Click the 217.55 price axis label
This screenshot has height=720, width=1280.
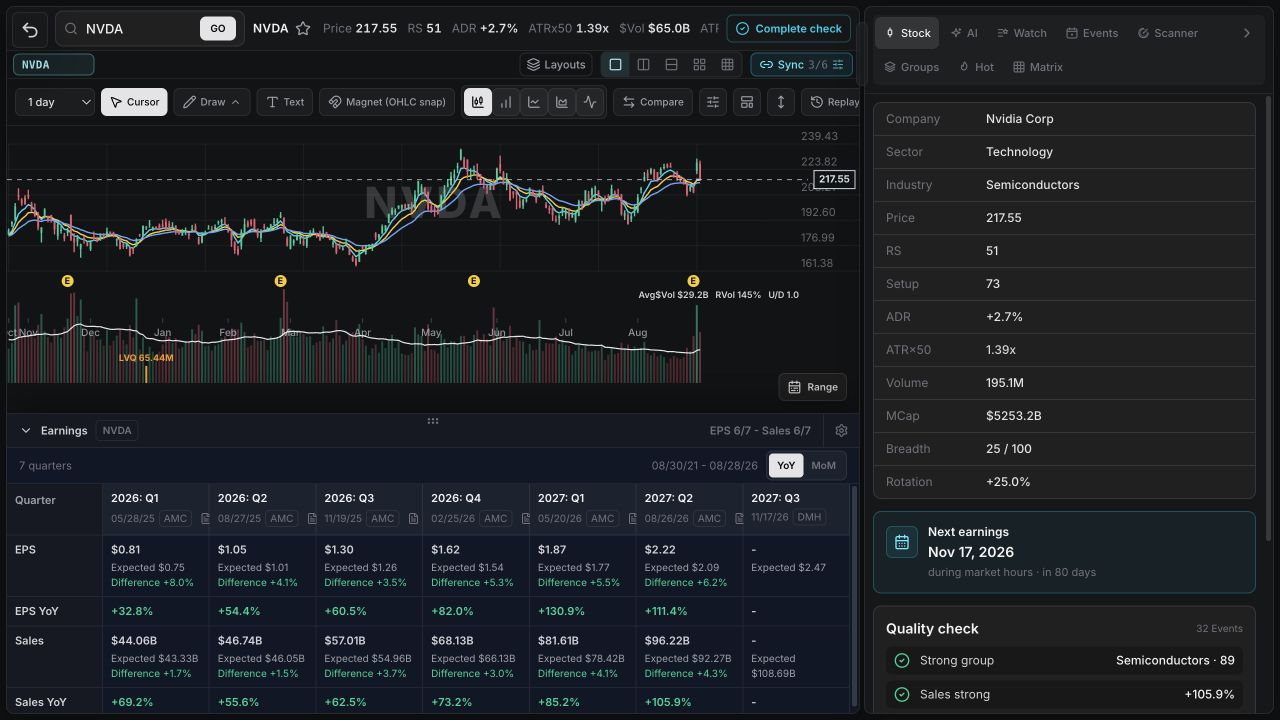(x=834, y=180)
